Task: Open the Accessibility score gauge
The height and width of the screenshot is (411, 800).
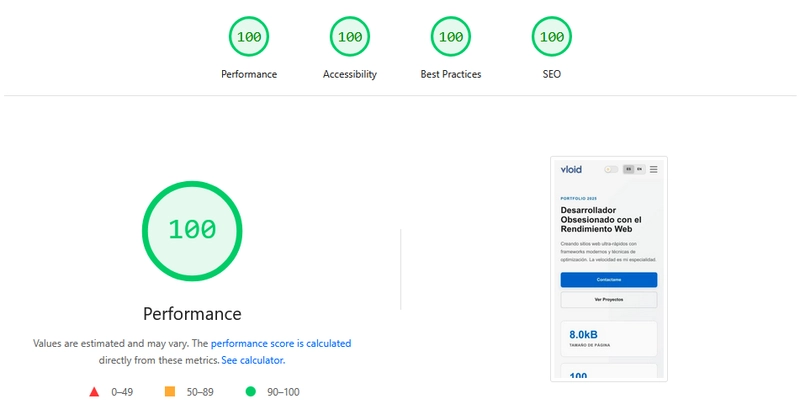Action: pos(350,37)
